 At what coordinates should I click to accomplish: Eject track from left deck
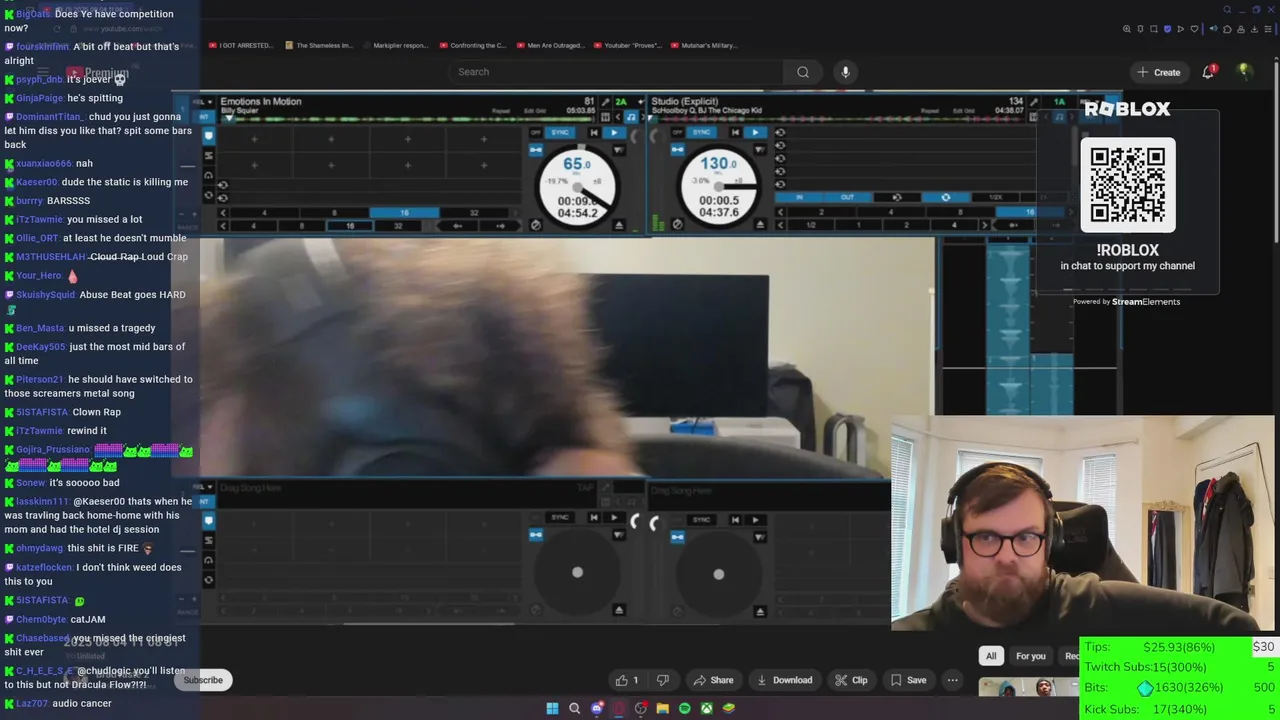(x=618, y=225)
